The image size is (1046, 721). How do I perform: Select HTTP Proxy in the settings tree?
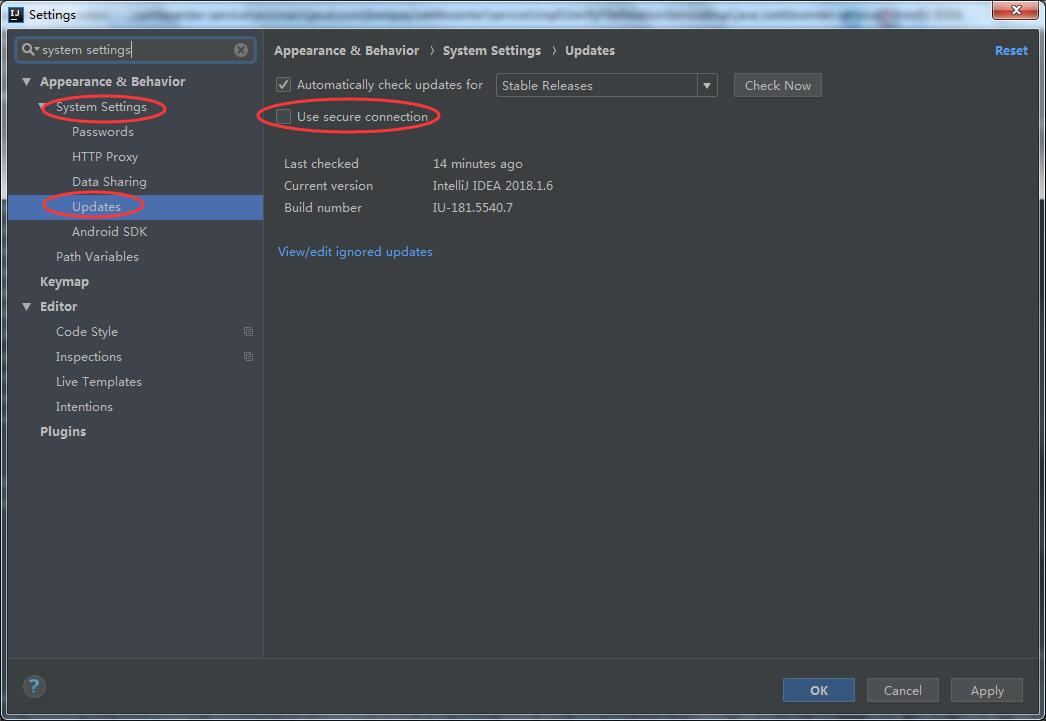(105, 157)
